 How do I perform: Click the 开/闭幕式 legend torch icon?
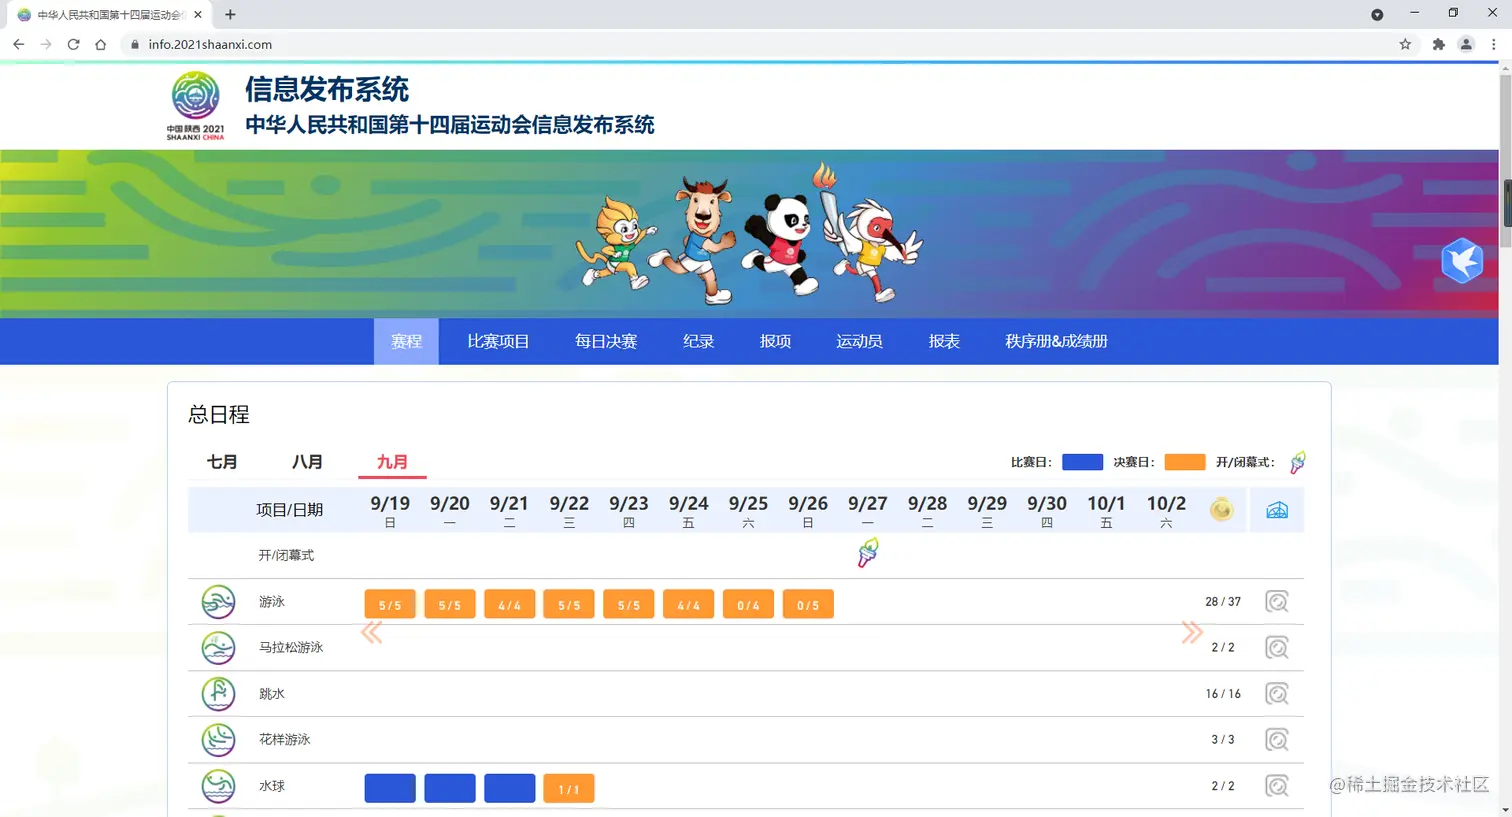1297,462
